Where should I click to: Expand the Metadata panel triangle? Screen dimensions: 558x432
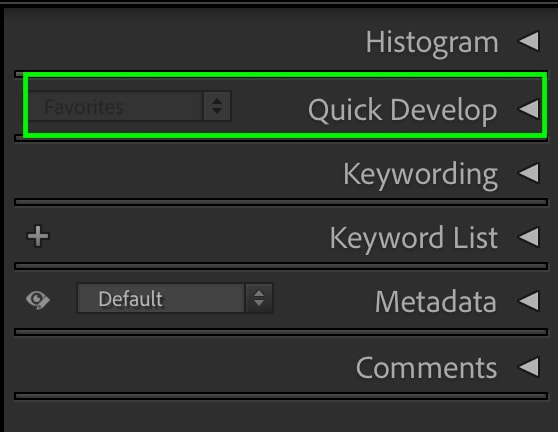(529, 301)
